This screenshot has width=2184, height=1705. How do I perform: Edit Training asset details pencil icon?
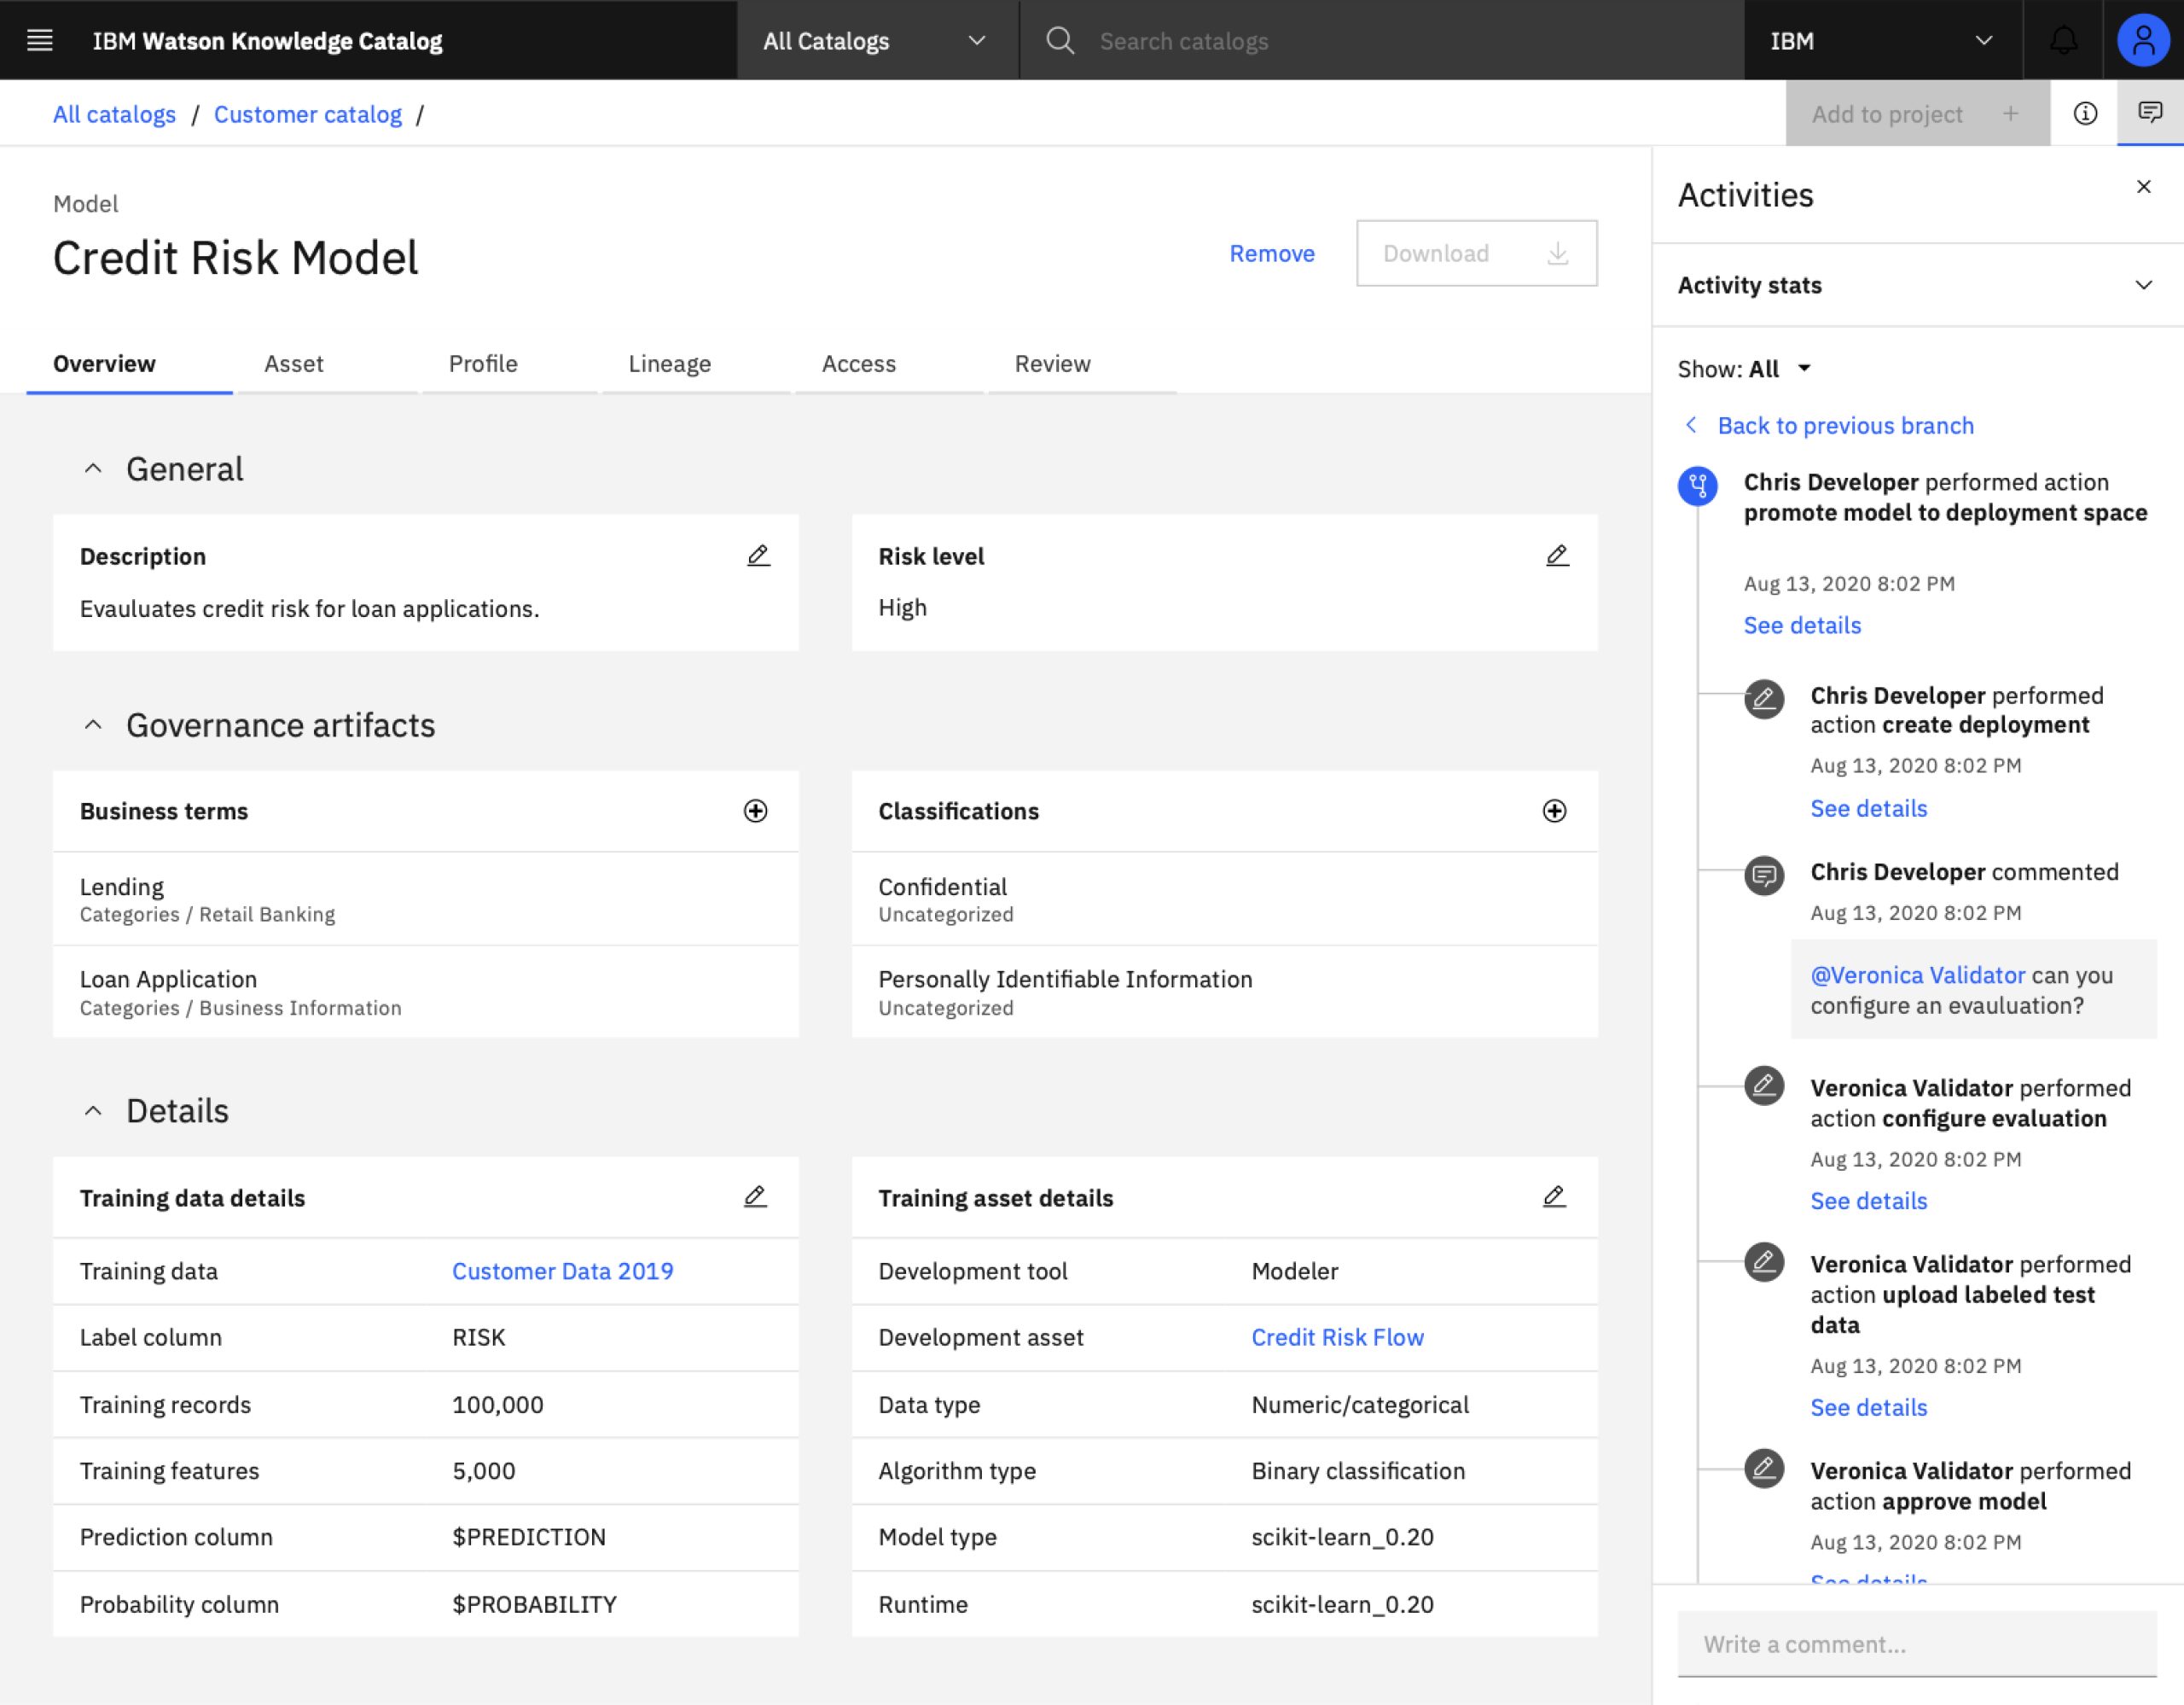coord(1554,1197)
